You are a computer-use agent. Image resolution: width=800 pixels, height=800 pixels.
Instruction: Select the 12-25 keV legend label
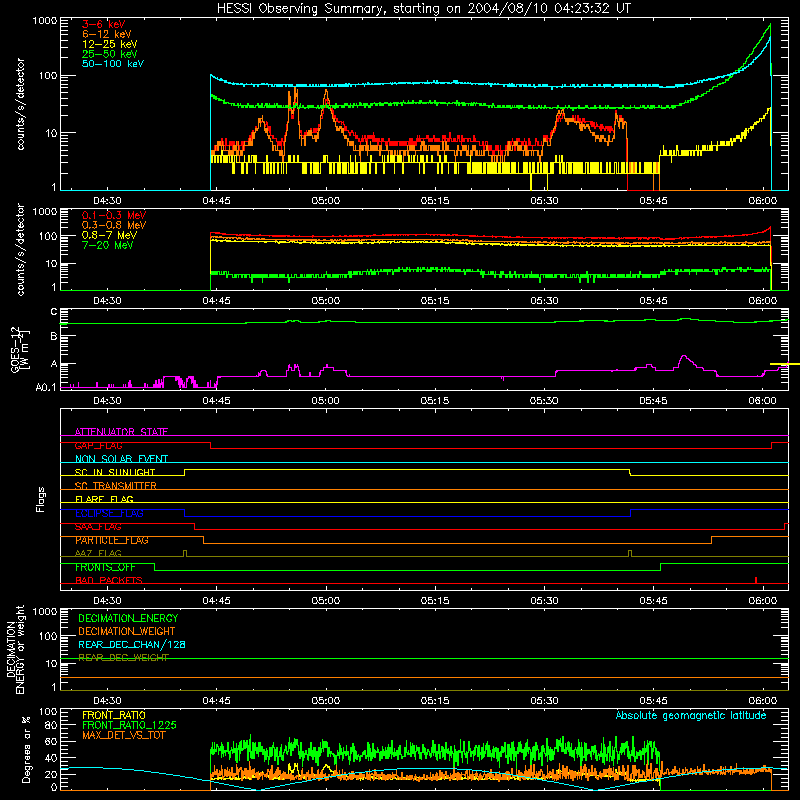(110, 44)
